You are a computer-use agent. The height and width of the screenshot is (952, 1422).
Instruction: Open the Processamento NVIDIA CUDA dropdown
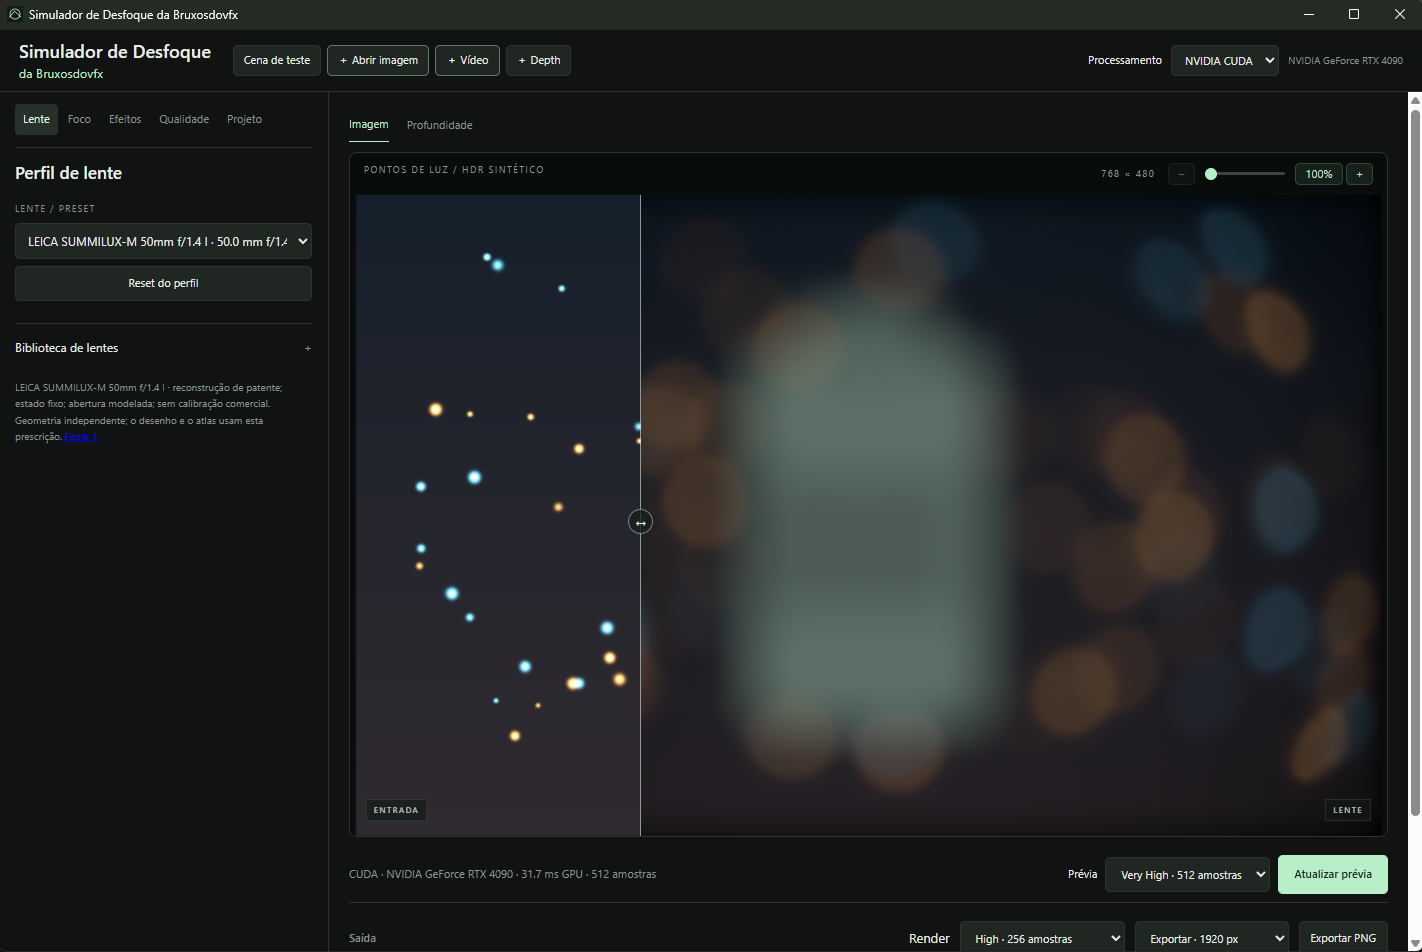1225,60
